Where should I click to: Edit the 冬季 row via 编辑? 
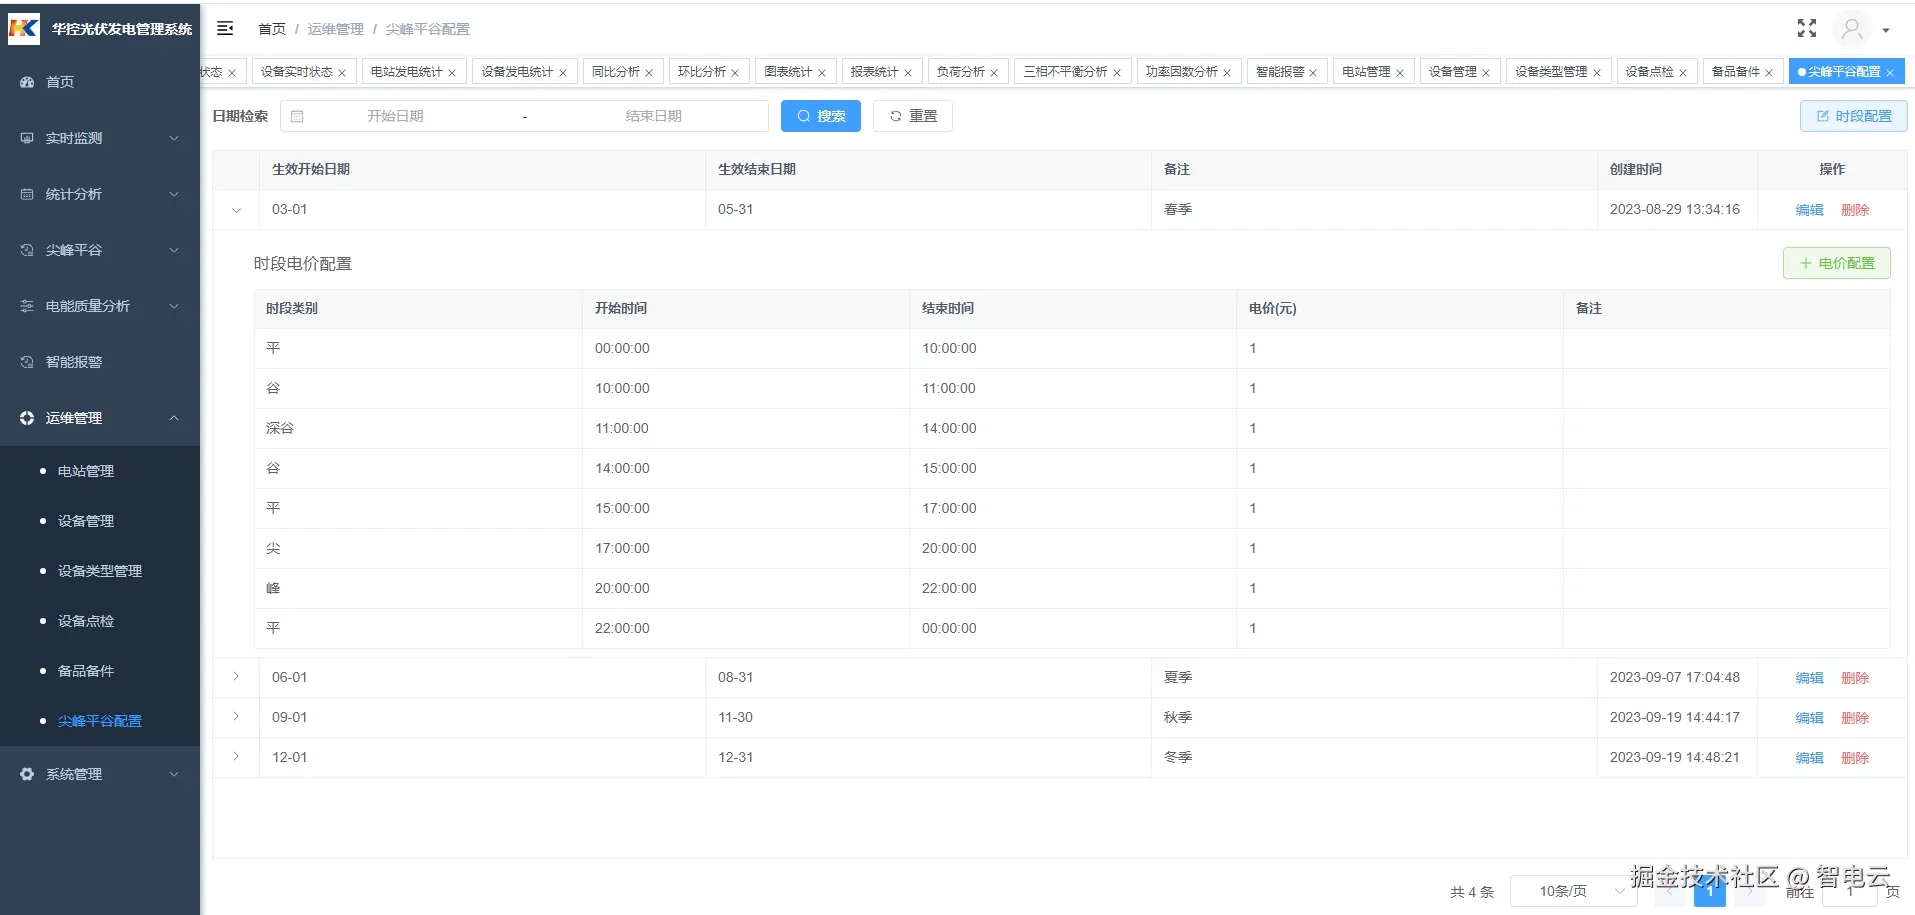[1810, 758]
